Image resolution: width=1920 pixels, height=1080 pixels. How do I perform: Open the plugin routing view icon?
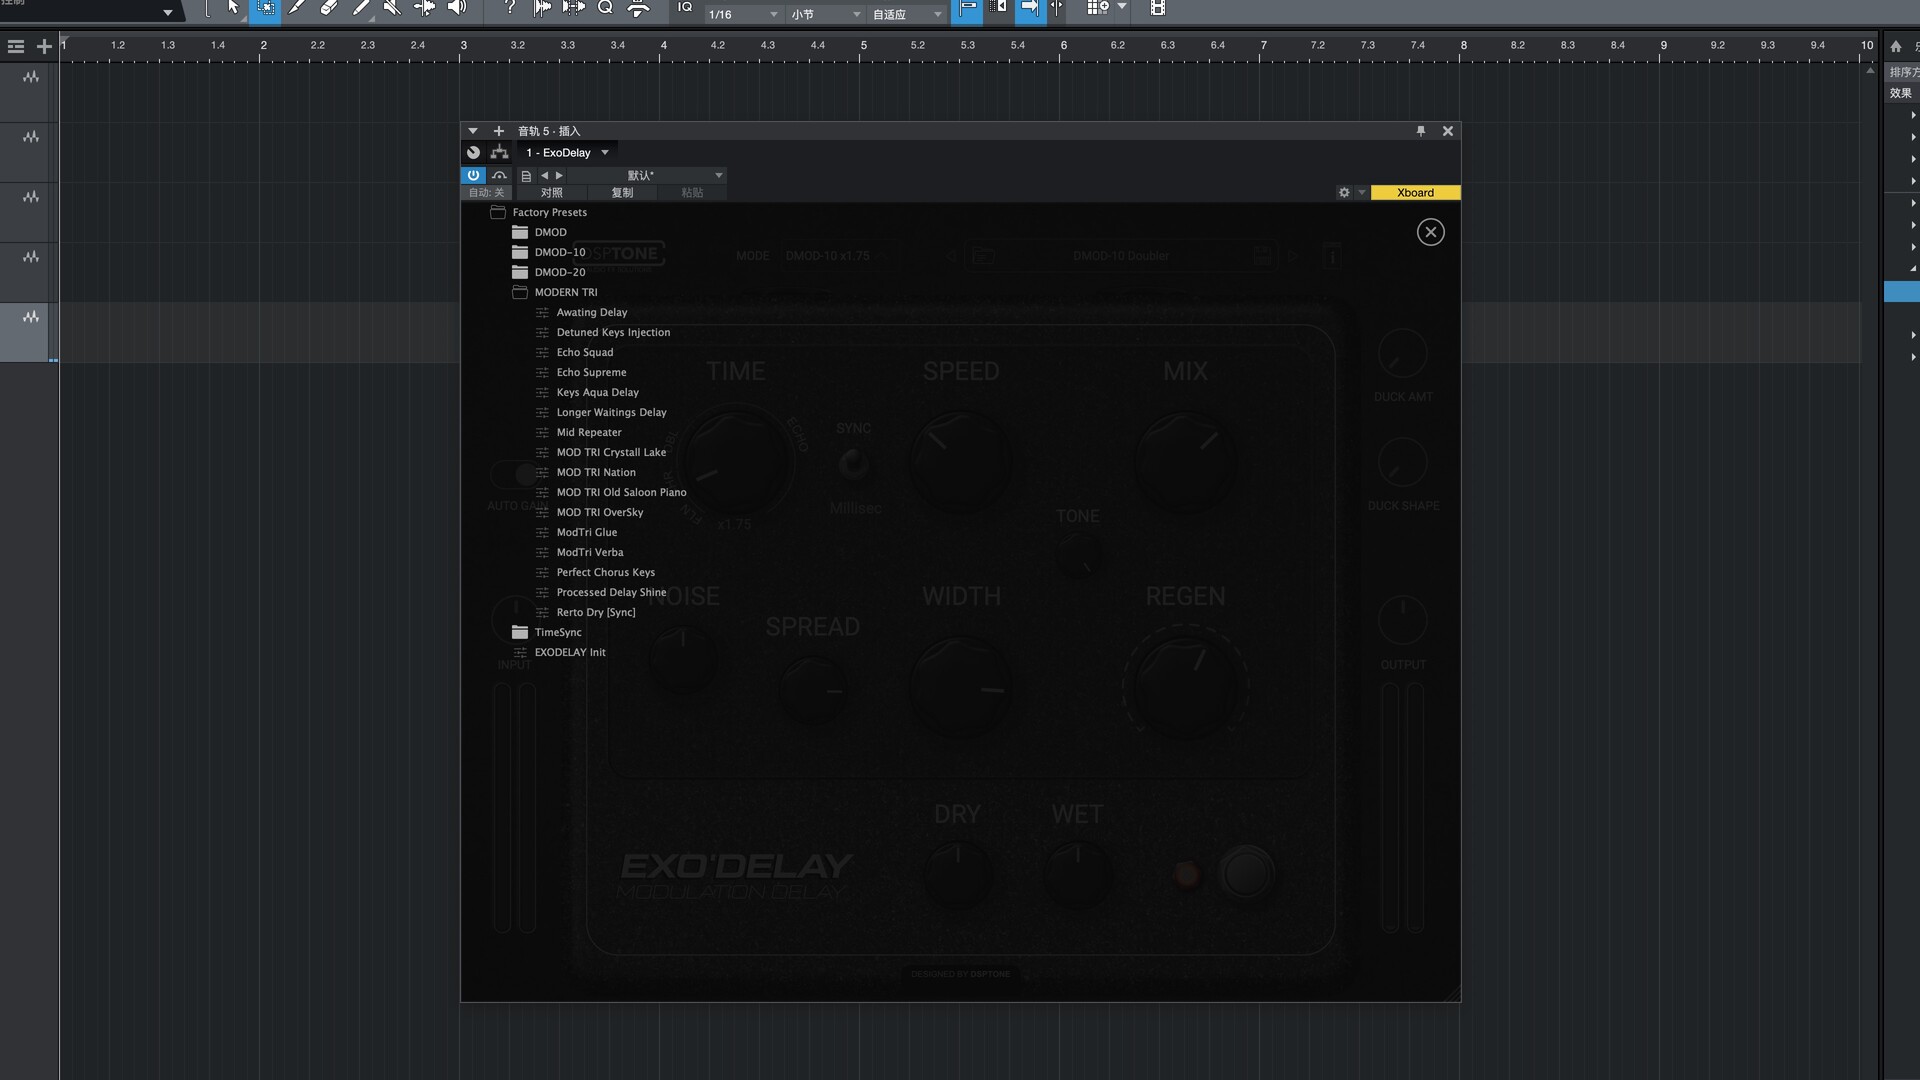[x=499, y=153]
